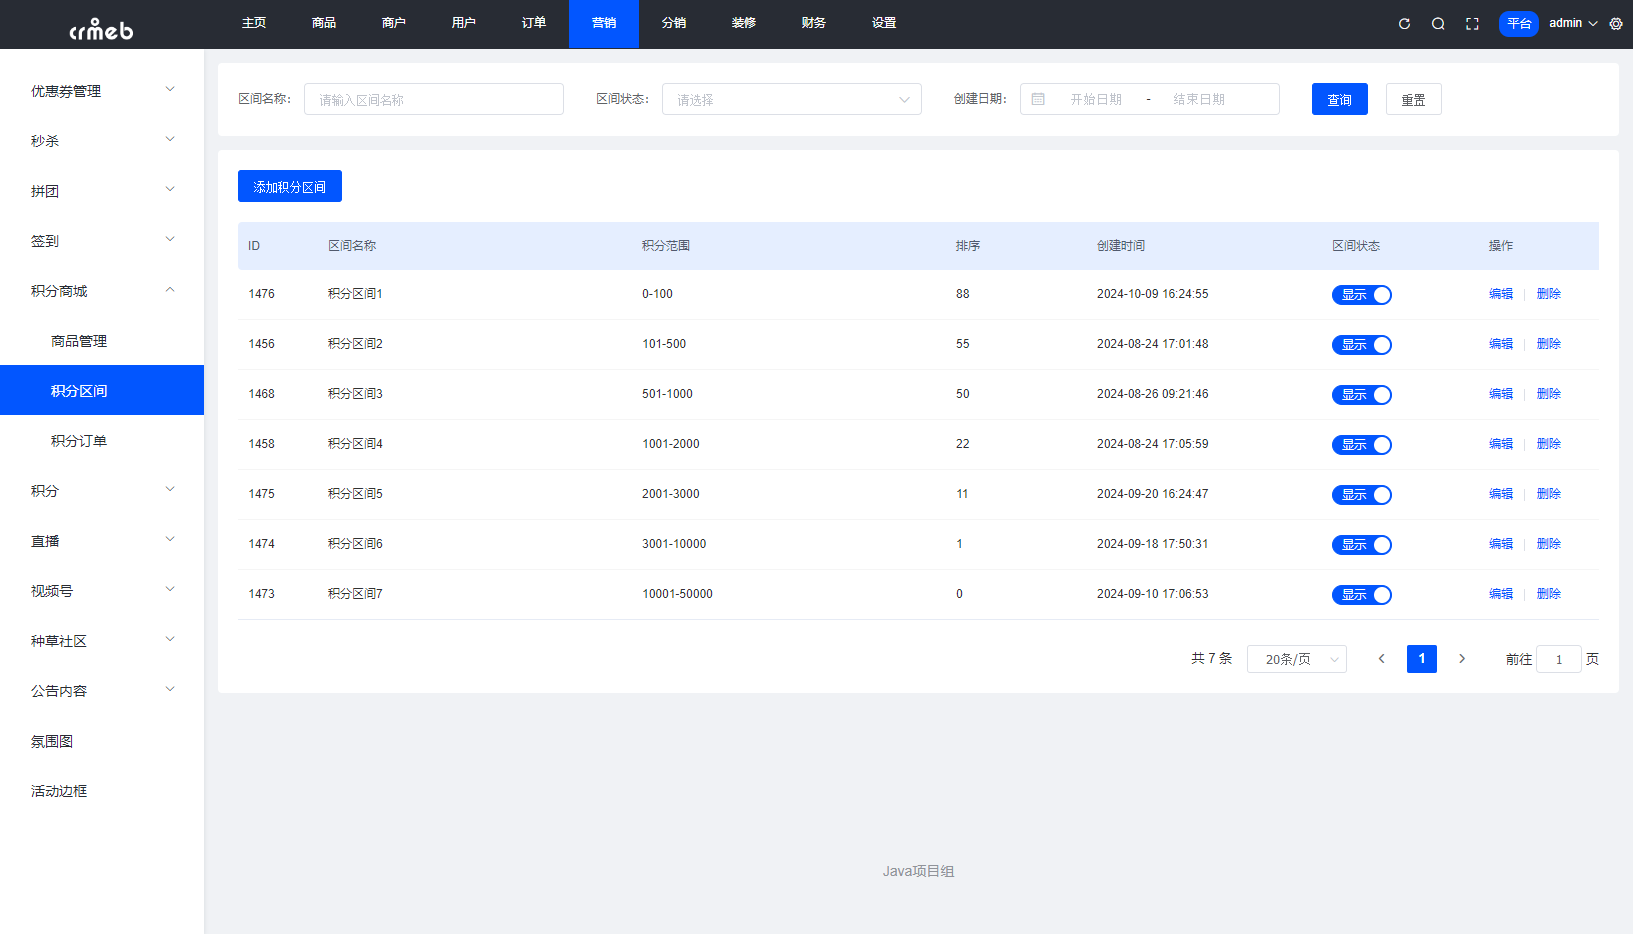Switch to the 财务 menu tab

click(x=813, y=23)
